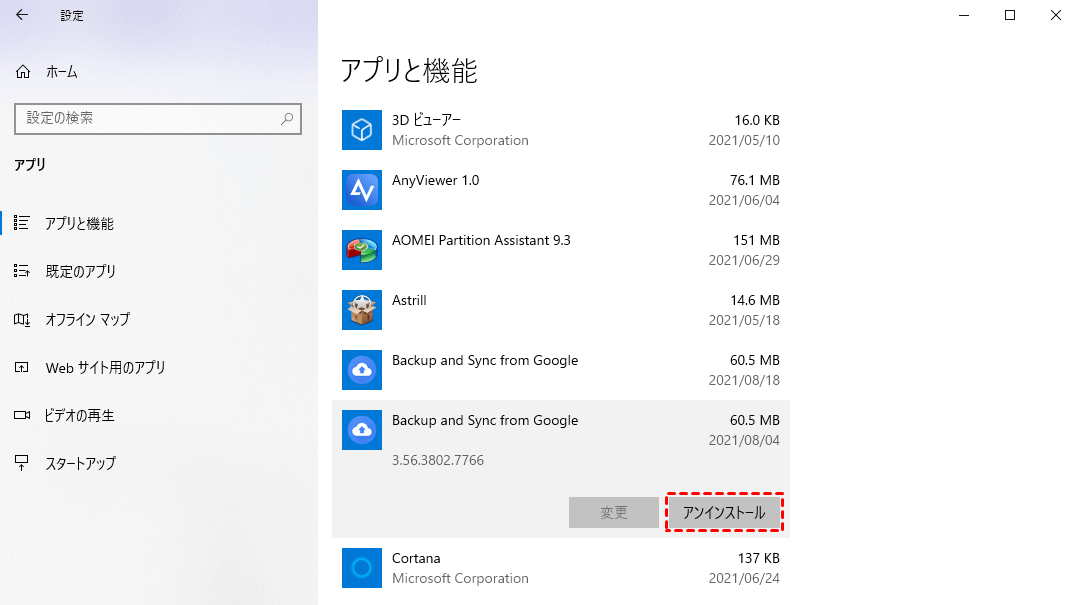Viewport: 1074px width, 605px height.
Task: Click Backup and Sync icon dated 2021/08/18
Action: [x=362, y=370]
